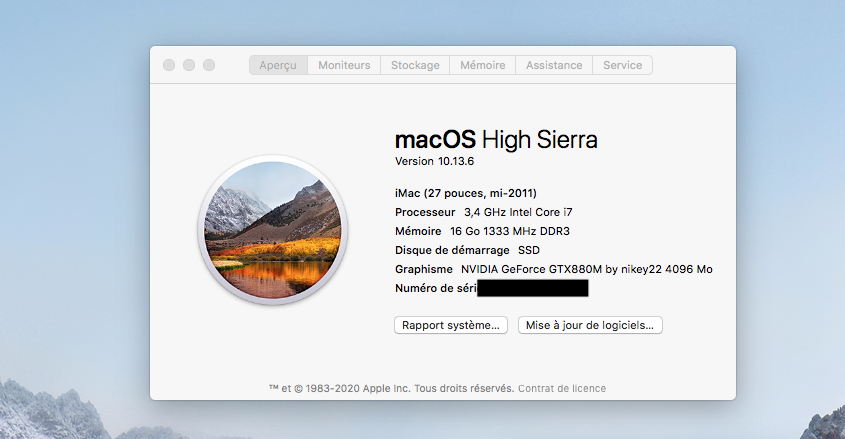Open the Assistance tab
Image resolution: width=845 pixels, height=439 pixels.
554,65
